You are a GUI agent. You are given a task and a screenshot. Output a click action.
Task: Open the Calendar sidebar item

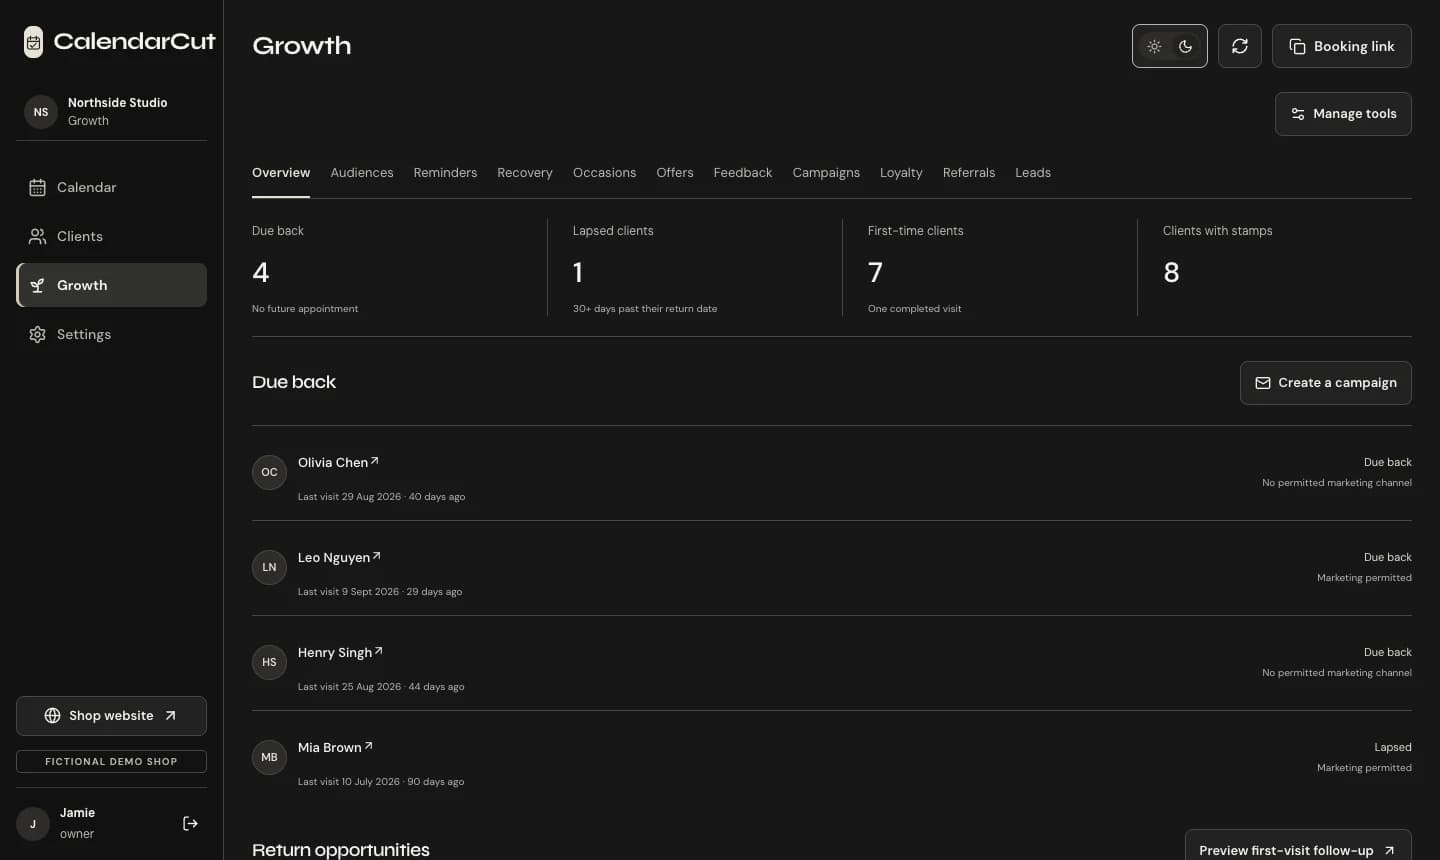point(111,187)
